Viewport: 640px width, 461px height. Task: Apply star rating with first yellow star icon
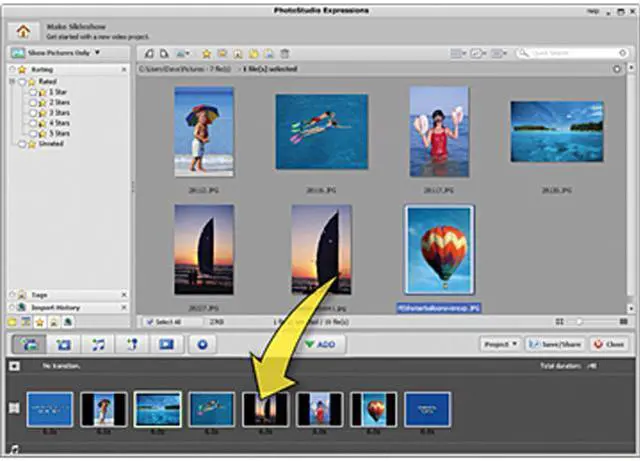(x=207, y=53)
